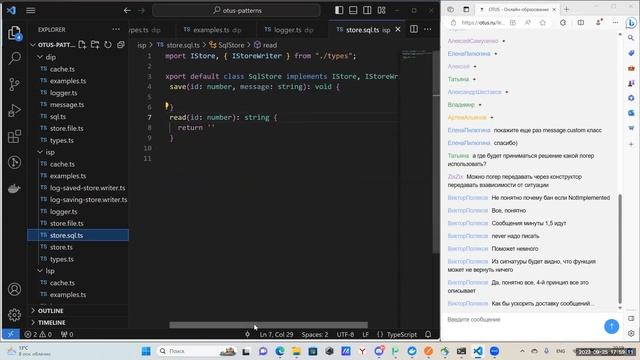
Task: Refresh the Explorer tree
Action: click(x=108, y=44)
